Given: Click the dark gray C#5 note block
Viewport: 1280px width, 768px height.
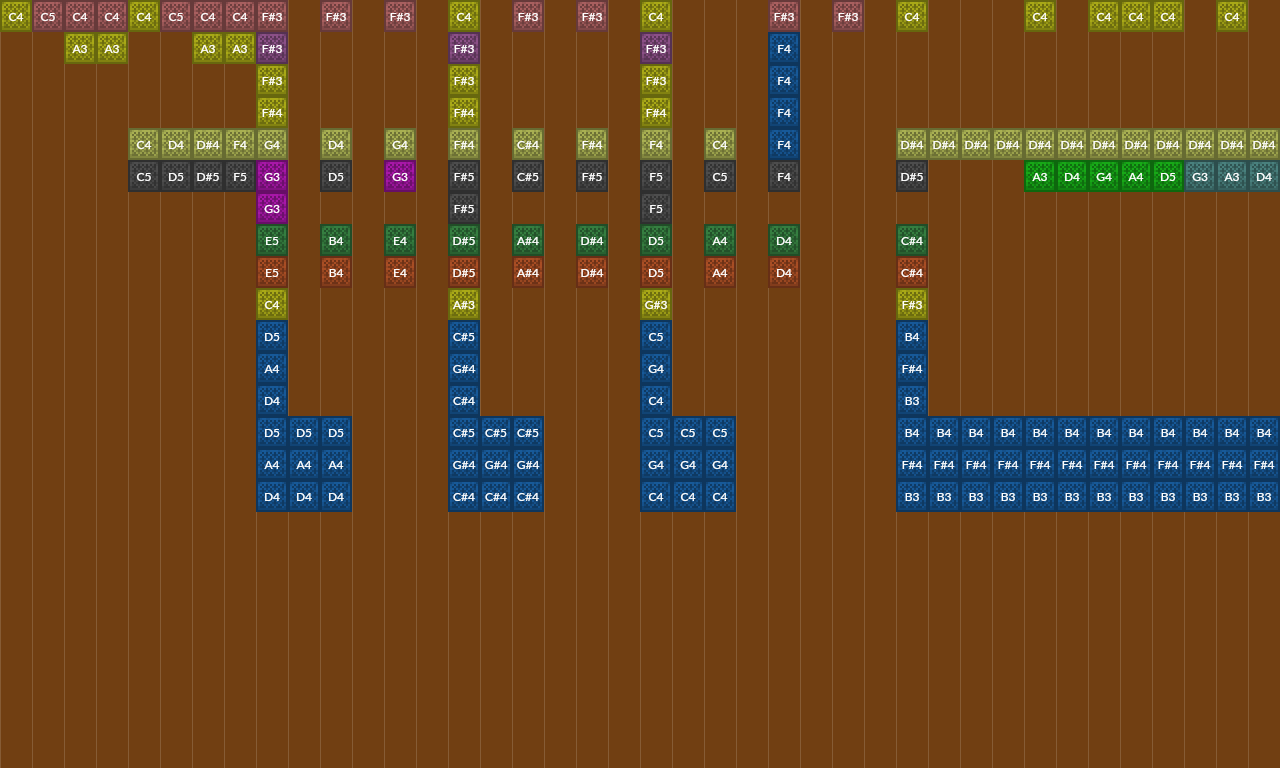Looking at the screenshot, I should [x=528, y=177].
